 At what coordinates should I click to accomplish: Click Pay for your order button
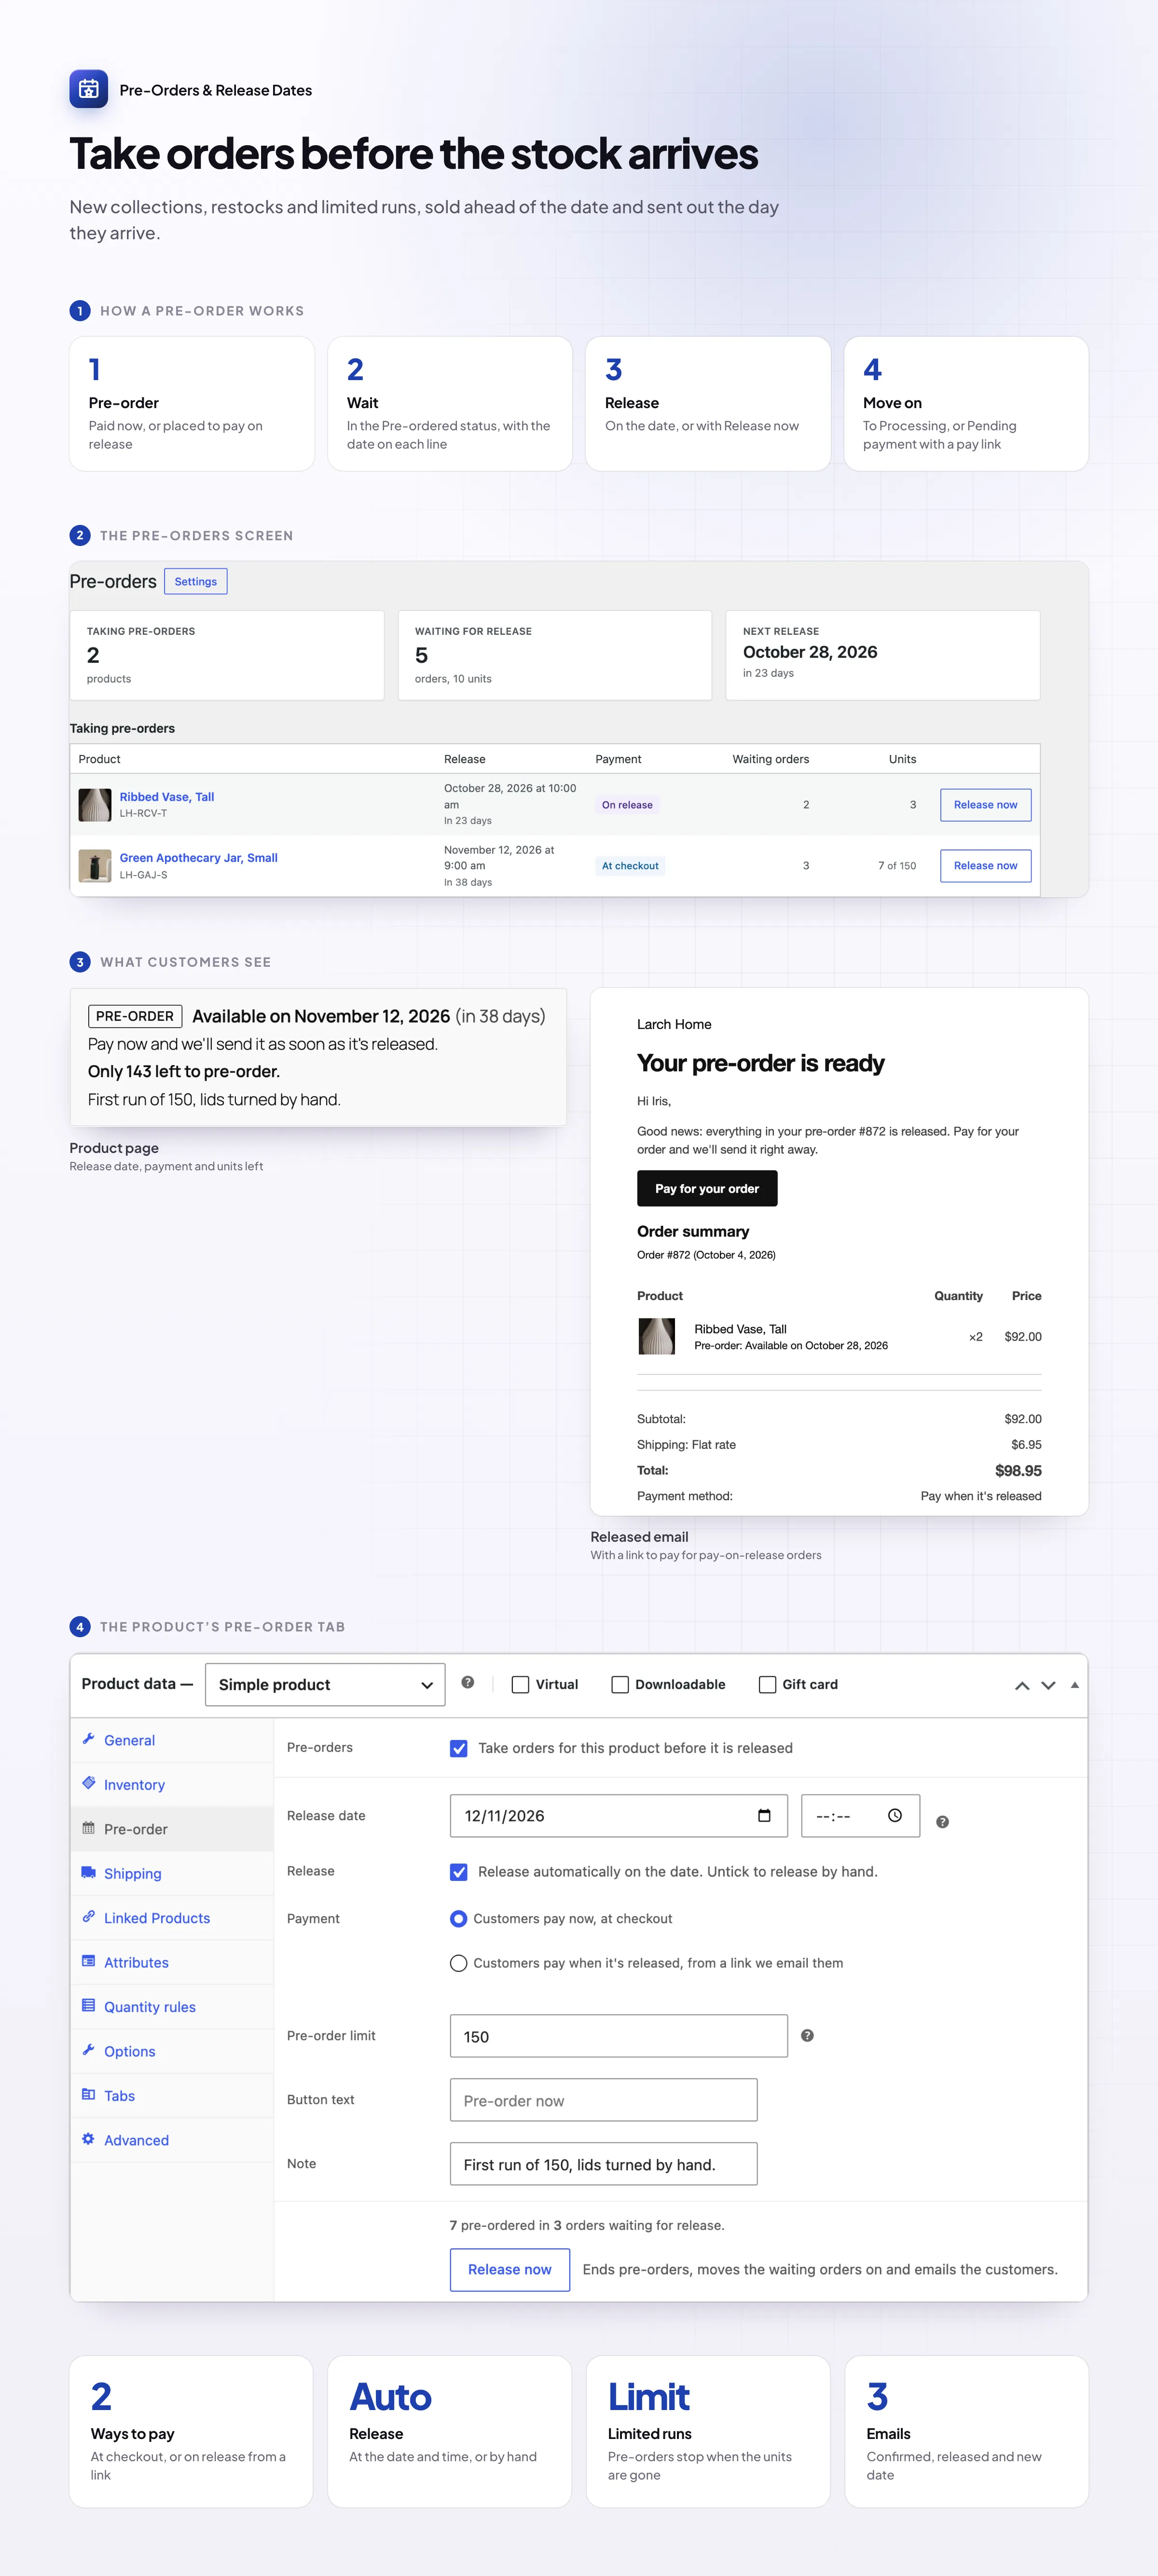click(707, 1188)
